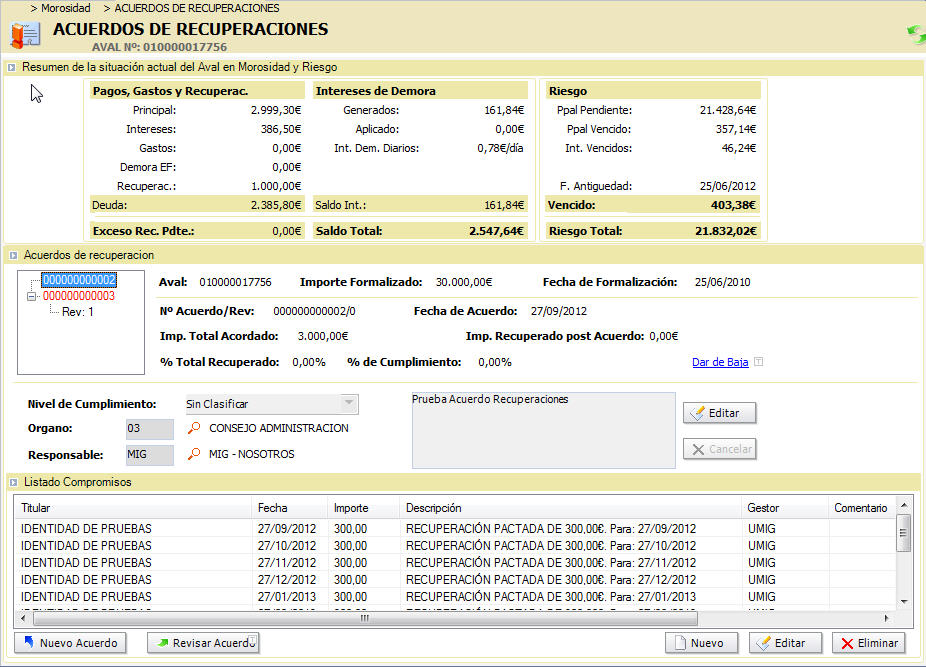Click the MIG - NOSOTROS responsable text
The height and width of the screenshot is (667, 926).
252,454
